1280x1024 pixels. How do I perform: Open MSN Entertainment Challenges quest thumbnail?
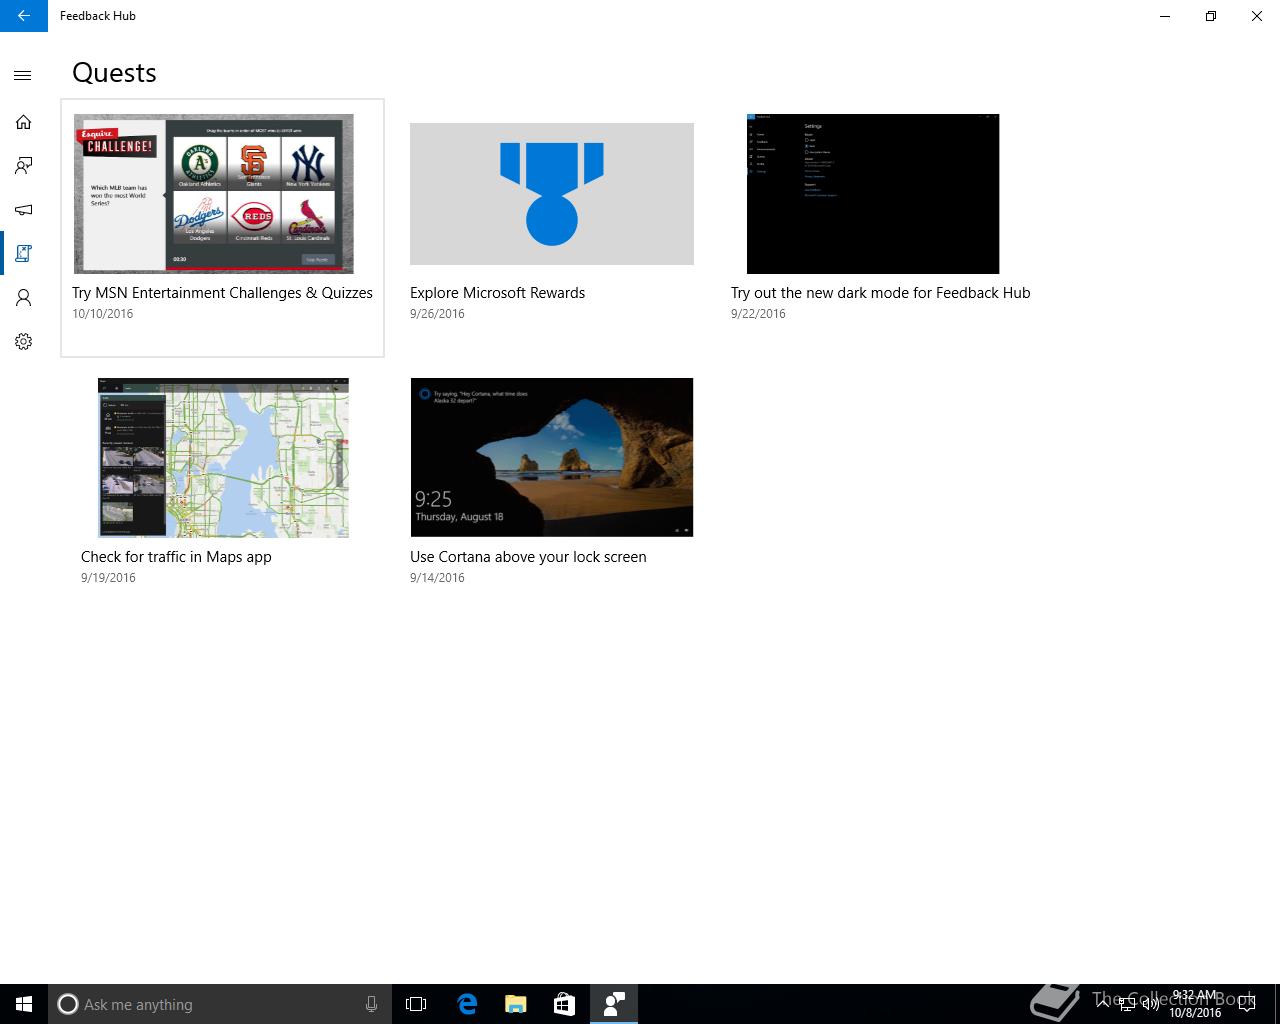coord(214,193)
